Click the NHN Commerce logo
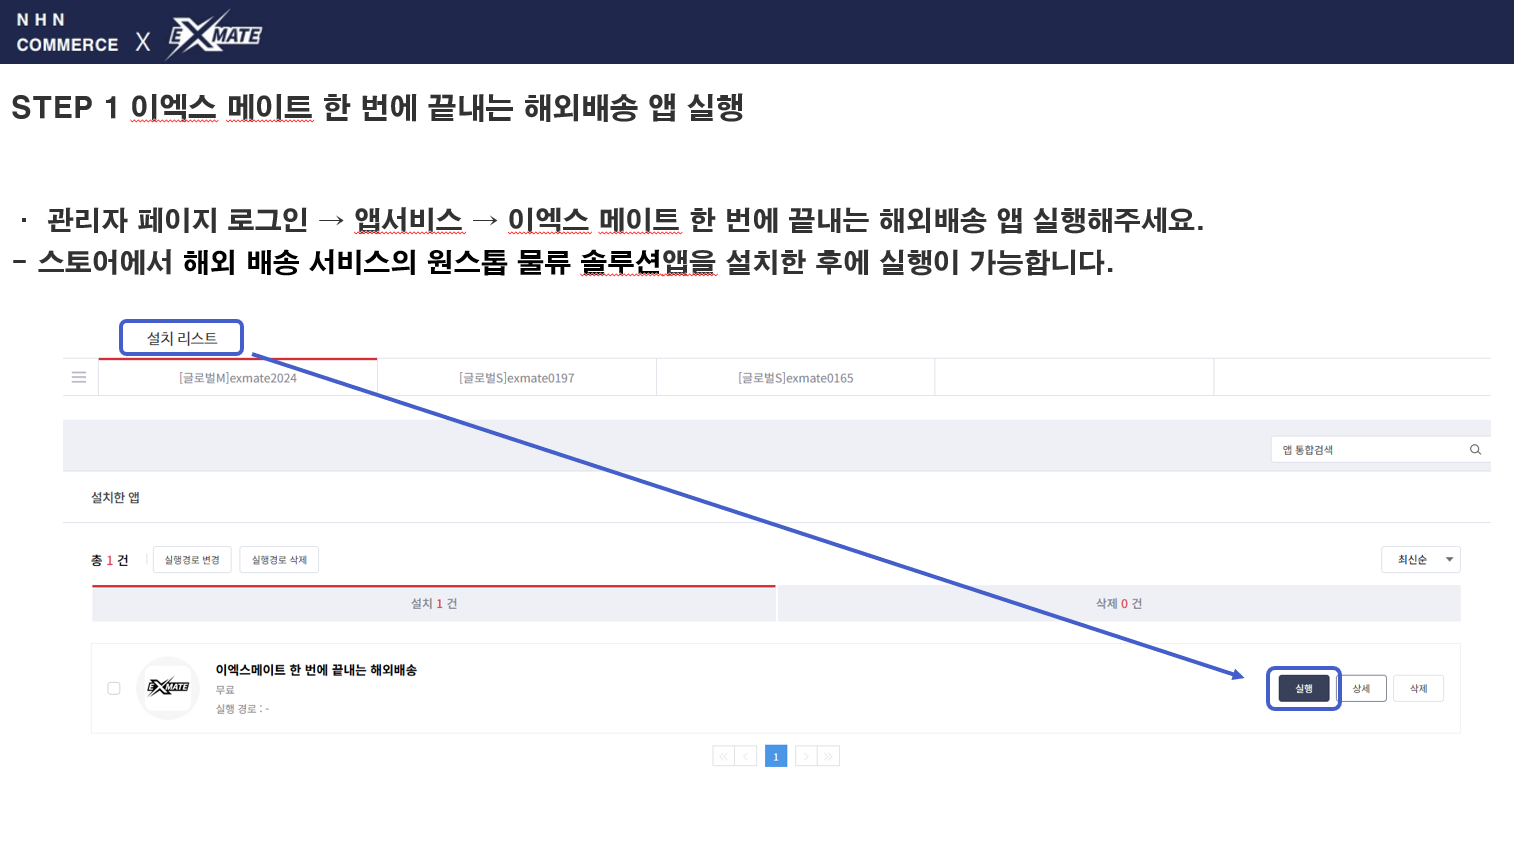 click(67, 33)
